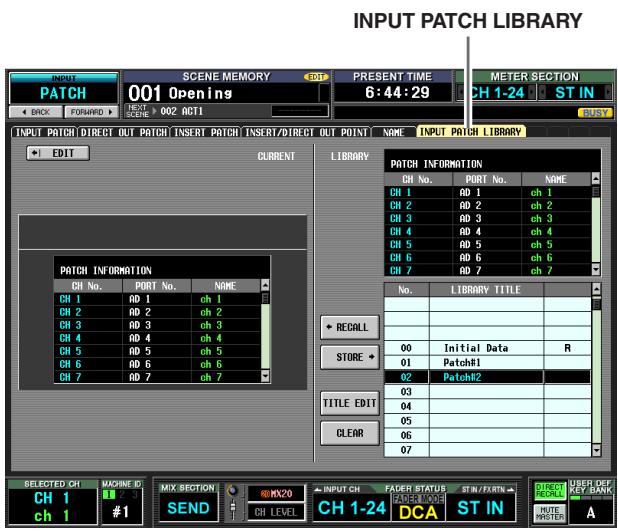Click meter section CH 1-24

pyautogui.click(x=497, y=93)
